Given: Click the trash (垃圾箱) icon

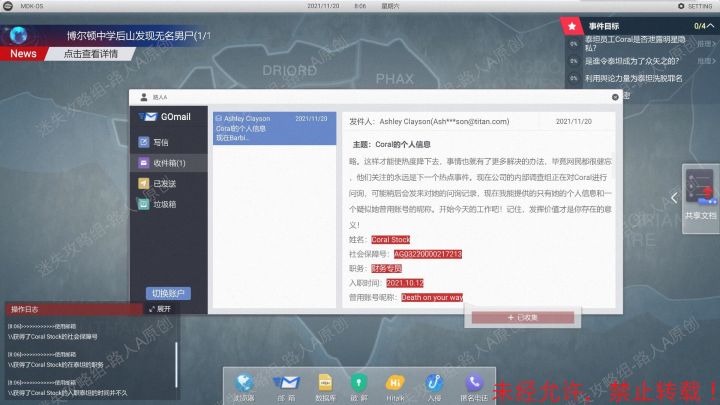Looking at the screenshot, I should 144,204.
